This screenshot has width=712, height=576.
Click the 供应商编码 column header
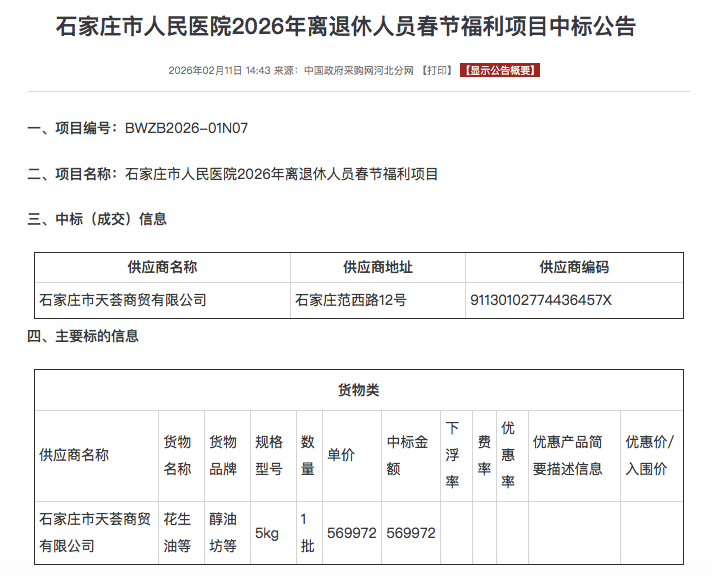point(574,267)
